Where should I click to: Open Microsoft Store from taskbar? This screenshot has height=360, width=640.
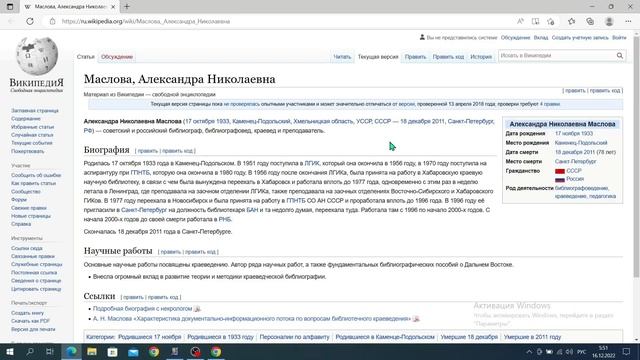point(113,351)
